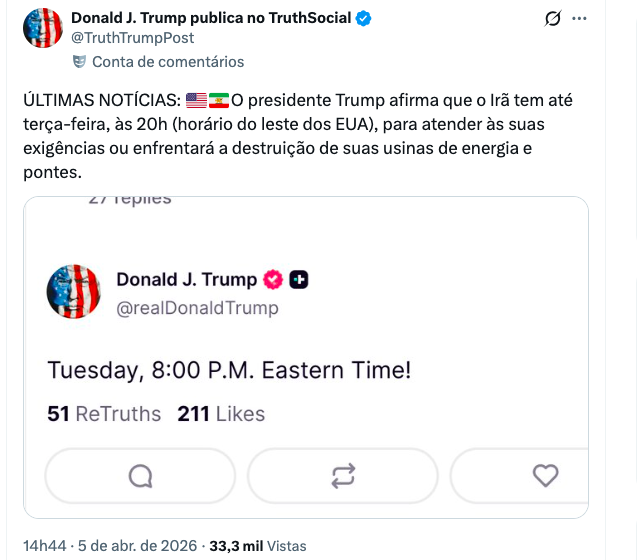The width and height of the screenshot is (637, 560).
Task: Click the @realDonaldTrump handle
Action: tap(197, 308)
